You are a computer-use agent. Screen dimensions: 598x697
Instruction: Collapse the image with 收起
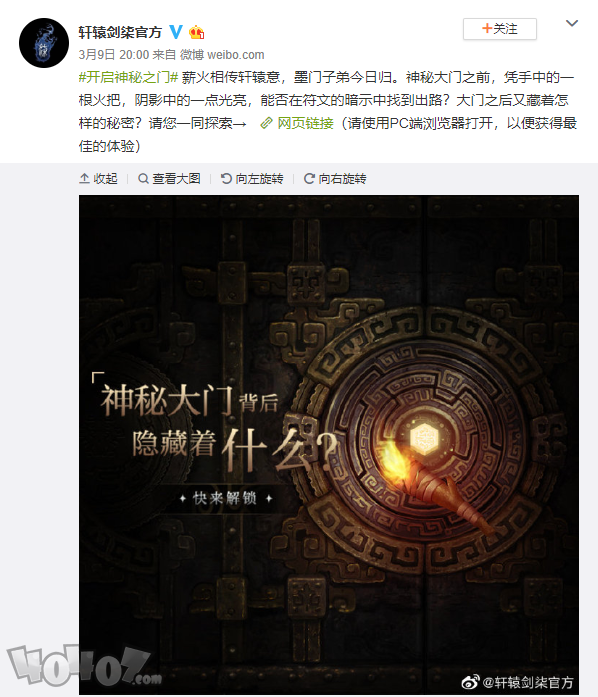pos(98,179)
